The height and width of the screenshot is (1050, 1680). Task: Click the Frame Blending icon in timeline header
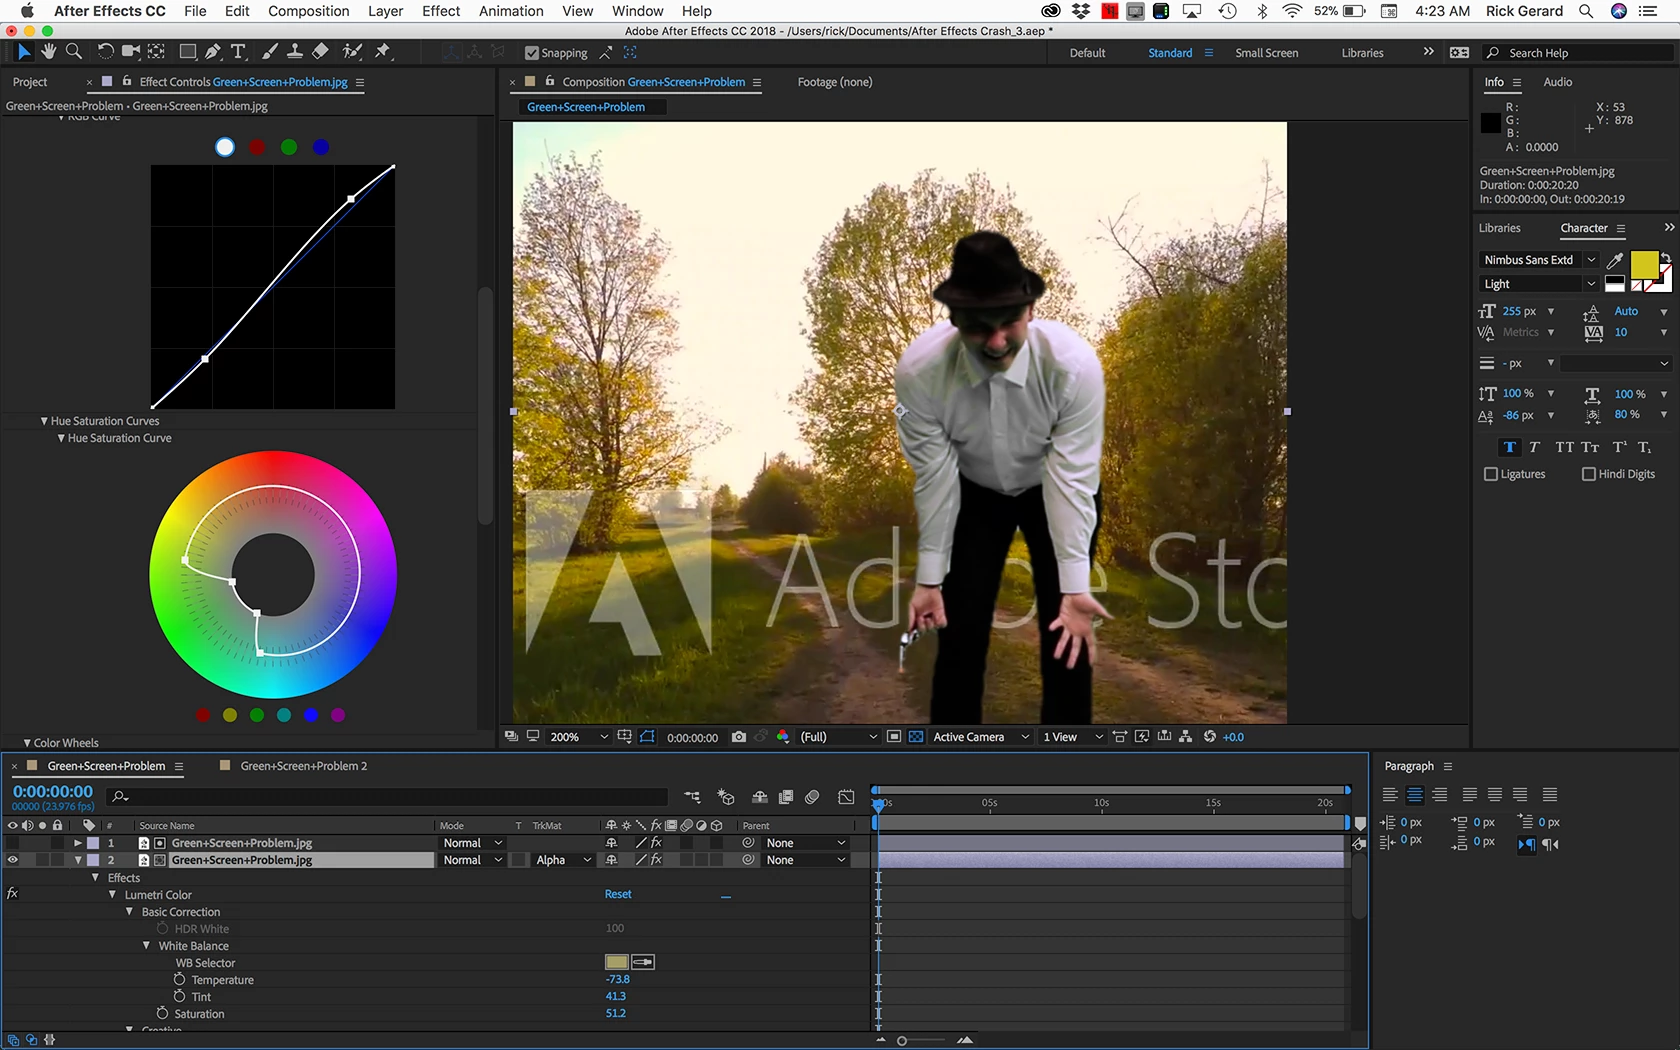786,797
